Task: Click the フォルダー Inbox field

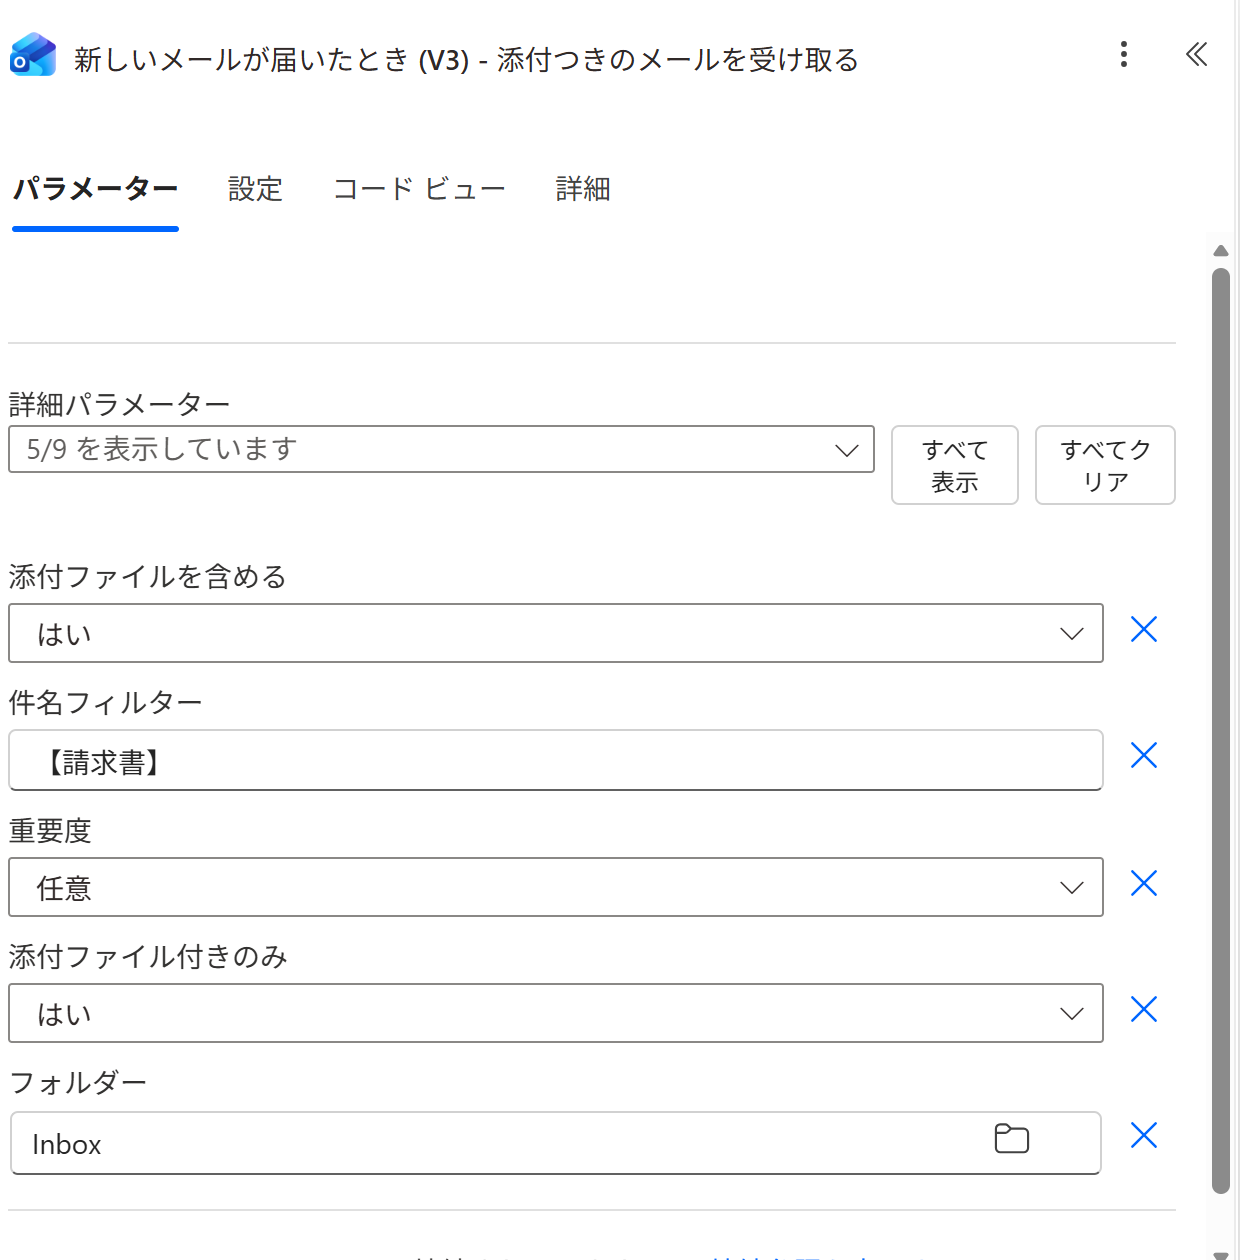Action: click(x=556, y=1143)
